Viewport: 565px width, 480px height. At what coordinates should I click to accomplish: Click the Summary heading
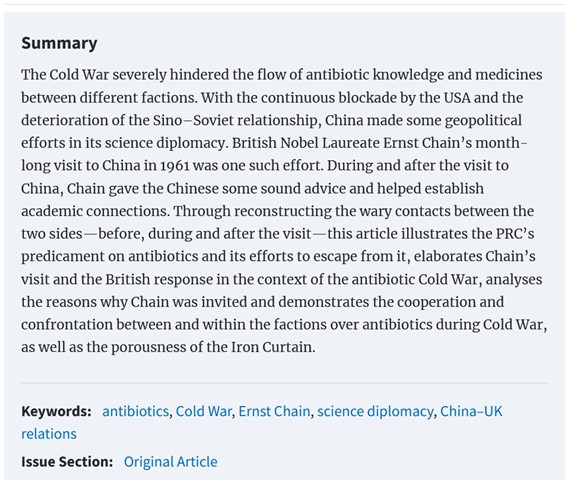point(59,43)
